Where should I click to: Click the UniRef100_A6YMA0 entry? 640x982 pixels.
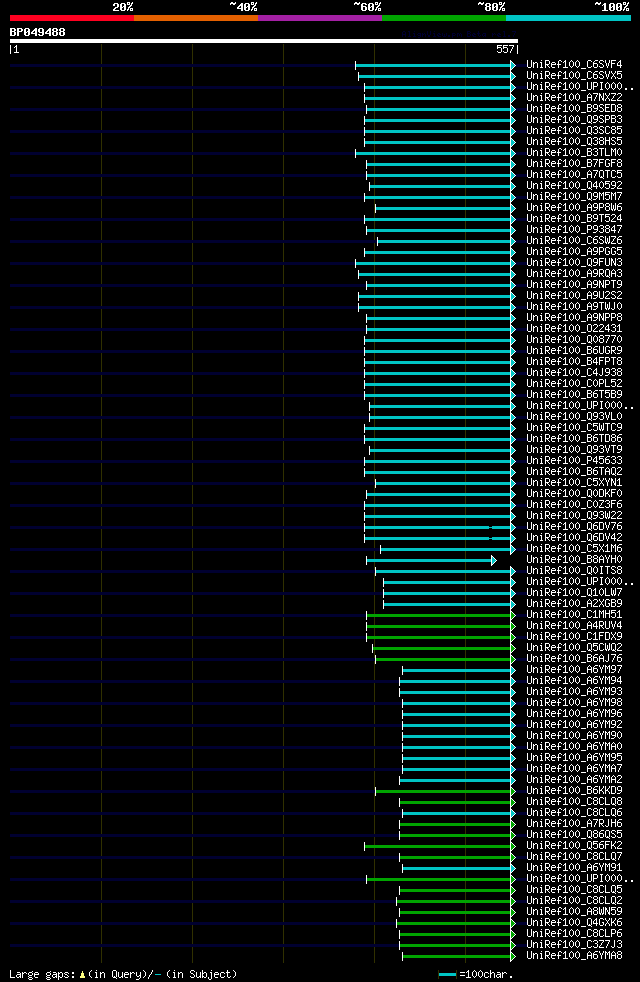click(574, 747)
